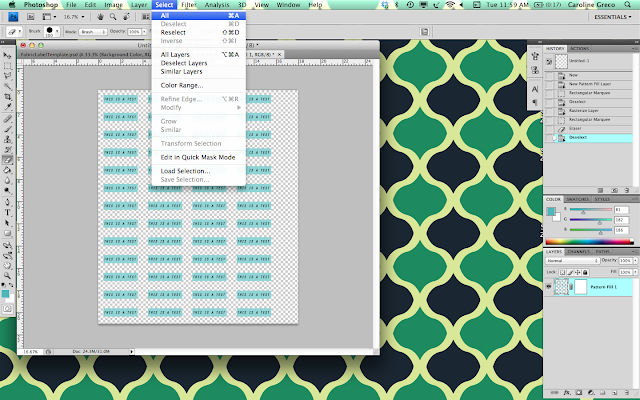Toggle history brush source for New state
The width and height of the screenshot is (640, 400).
(x=549, y=76)
